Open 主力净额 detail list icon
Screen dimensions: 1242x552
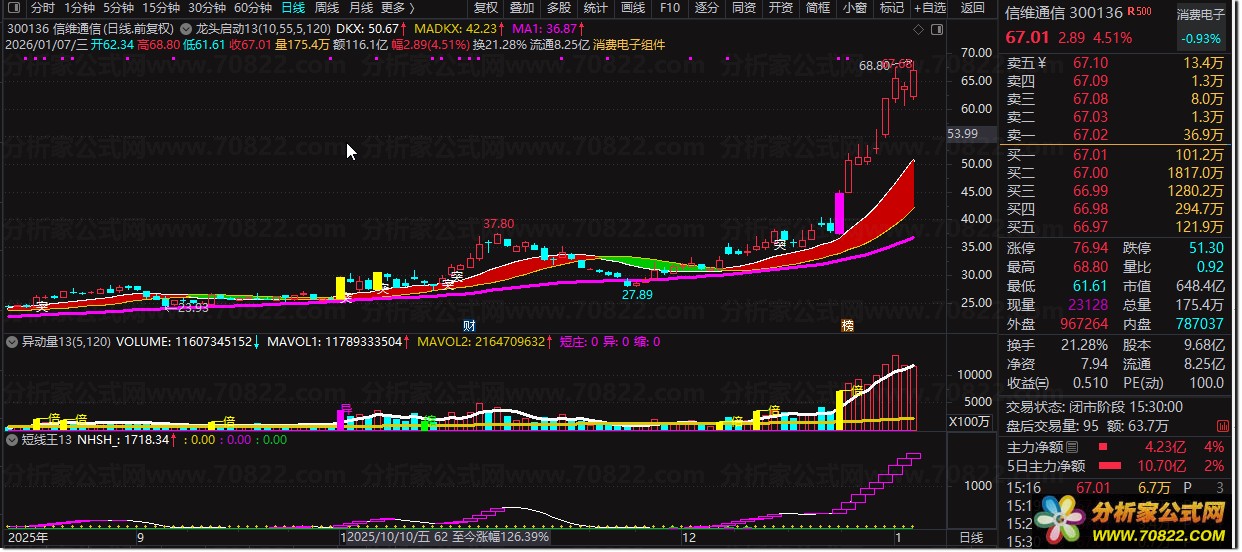[x=1073, y=447]
